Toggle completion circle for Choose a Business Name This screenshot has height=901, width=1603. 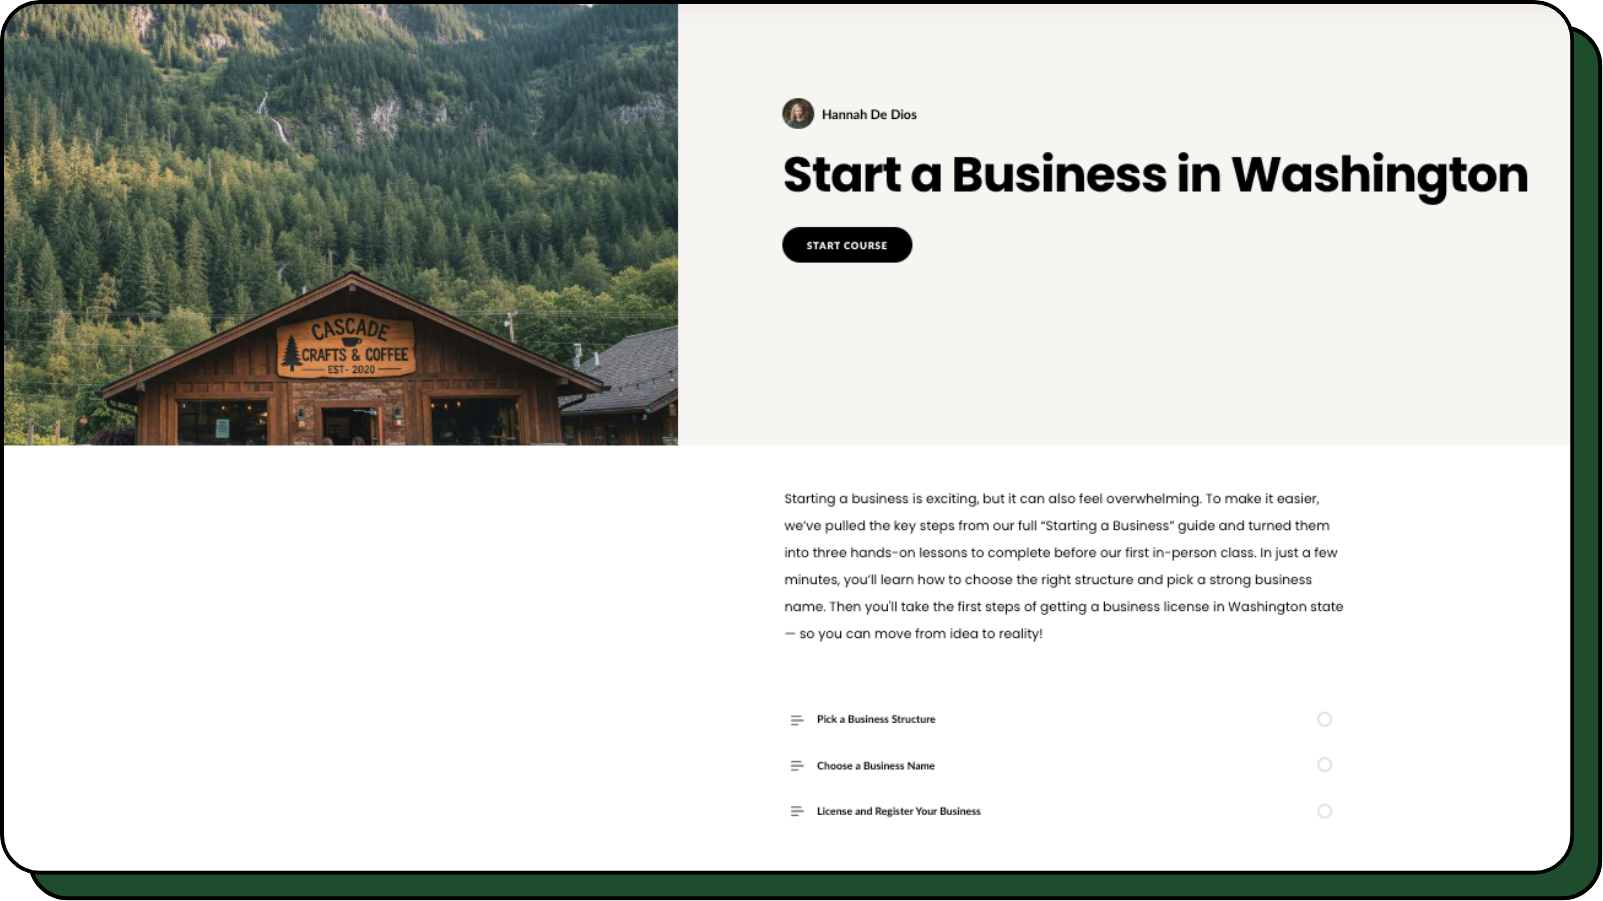(x=1324, y=765)
